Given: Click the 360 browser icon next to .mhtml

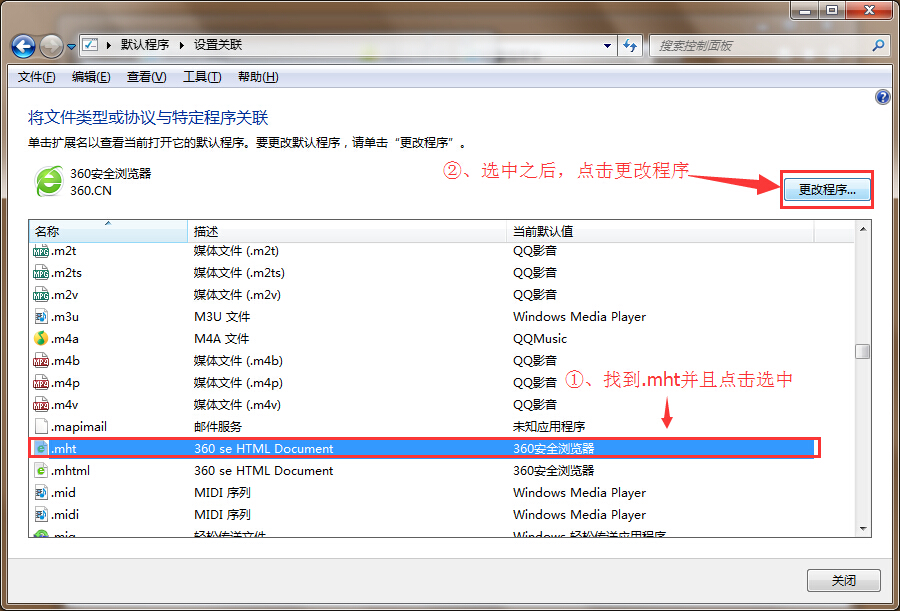Looking at the screenshot, I should tap(42, 470).
